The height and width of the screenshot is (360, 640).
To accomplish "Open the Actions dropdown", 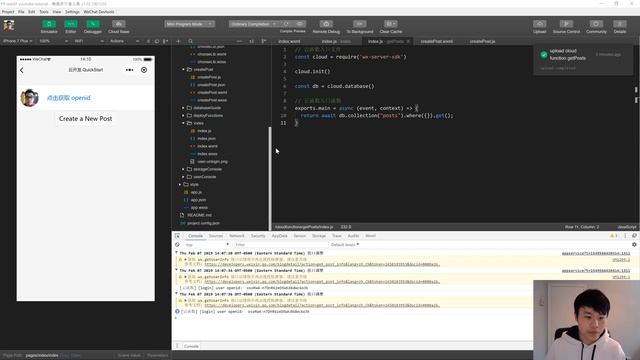I will (x=124, y=41).
